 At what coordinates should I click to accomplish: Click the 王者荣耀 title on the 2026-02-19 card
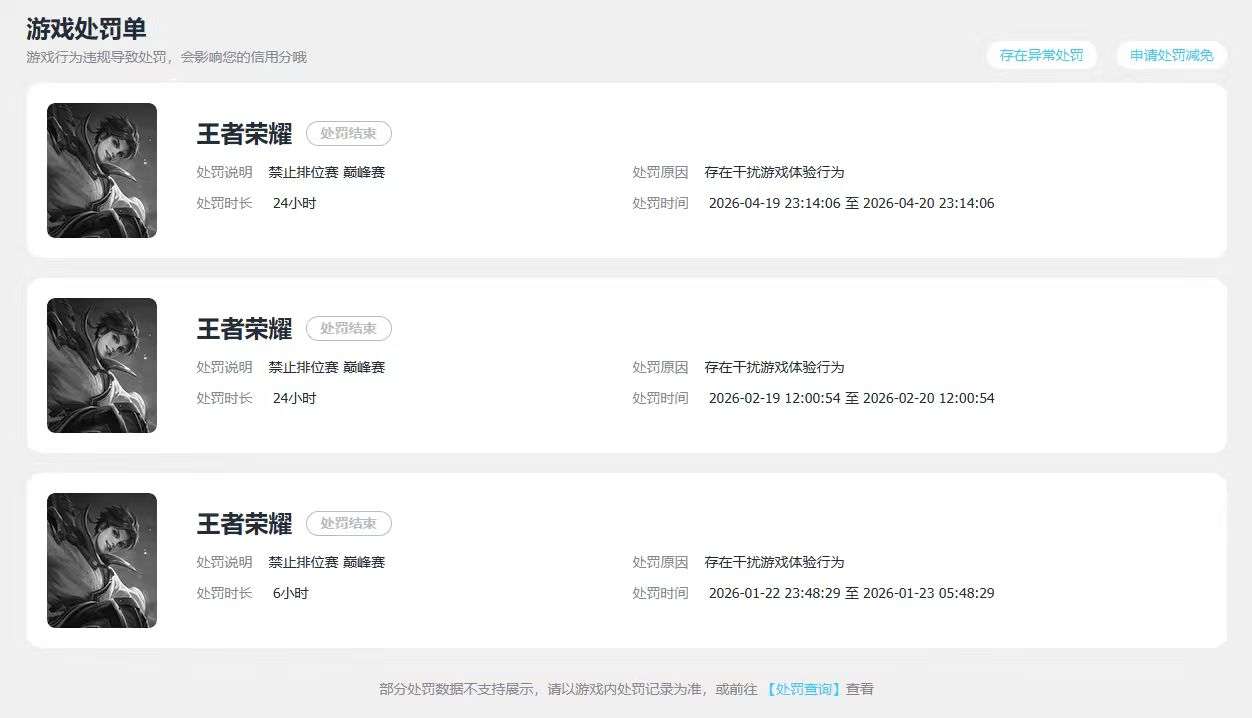[x=244, y=328]
